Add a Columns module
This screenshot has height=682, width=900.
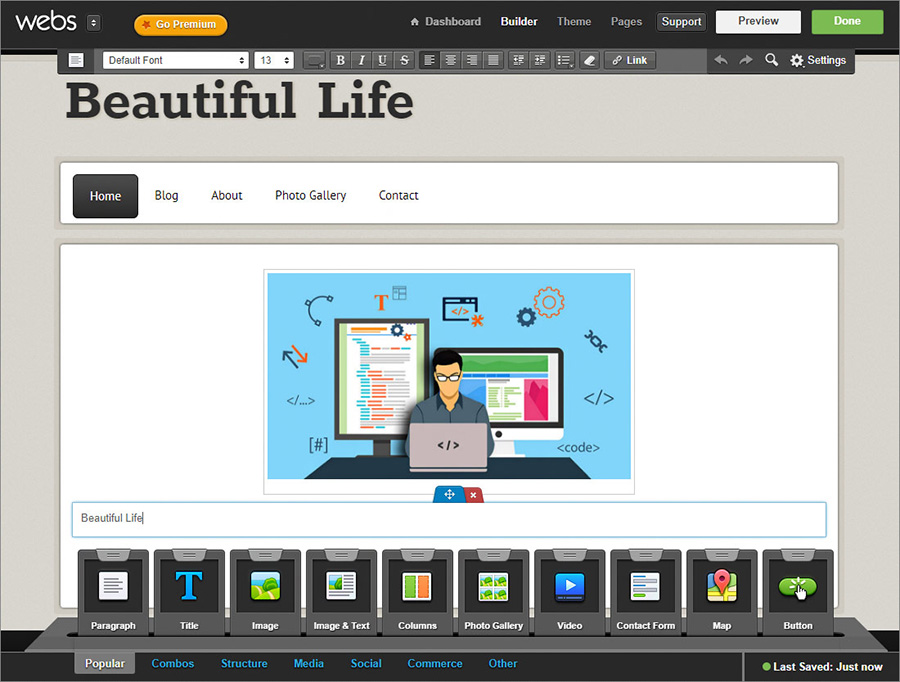(x=417, y=592)
